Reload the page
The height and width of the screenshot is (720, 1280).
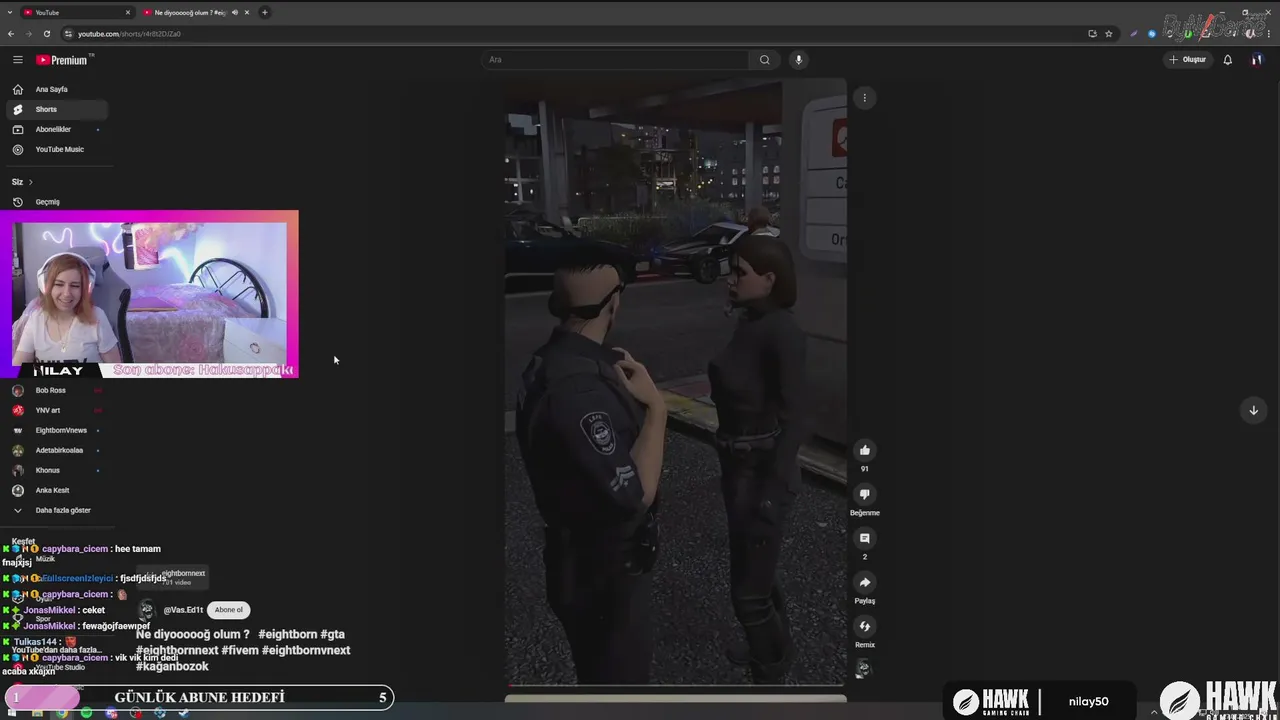click(46, 34)
